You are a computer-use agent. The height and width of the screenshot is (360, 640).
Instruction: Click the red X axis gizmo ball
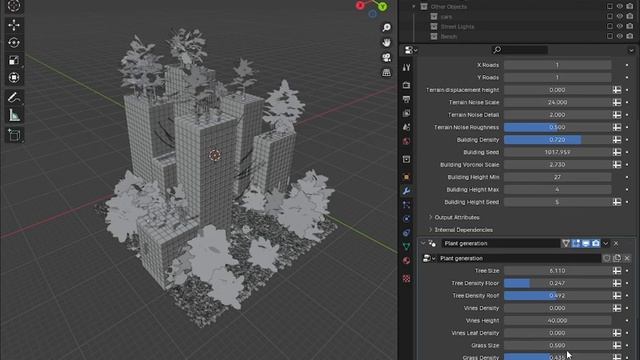pos(360,5)
